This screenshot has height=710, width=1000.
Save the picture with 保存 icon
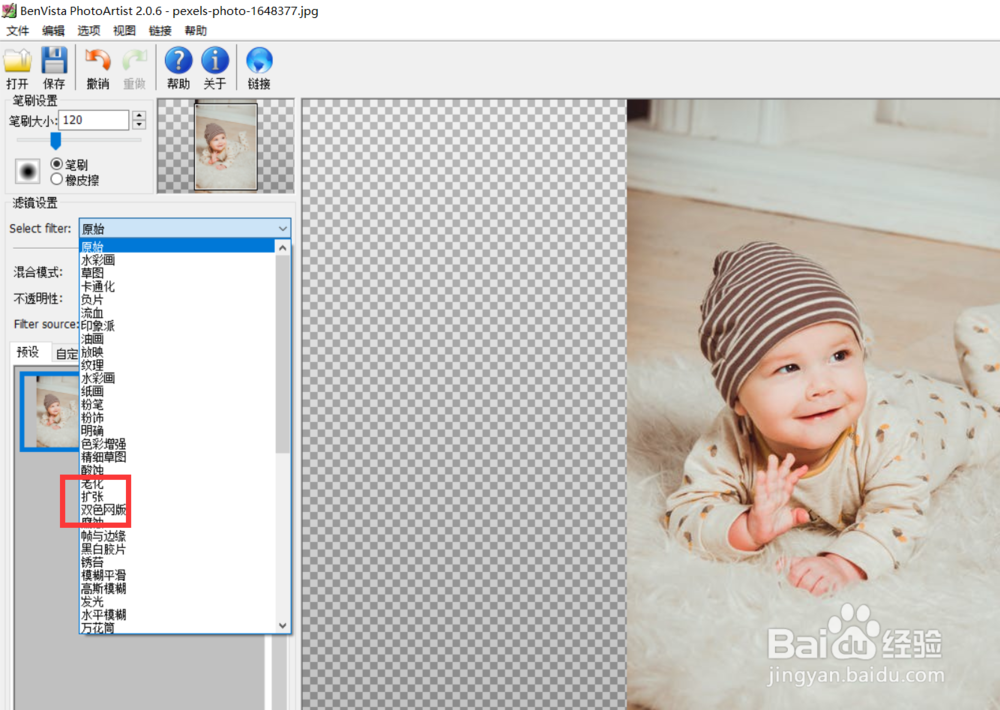point(54,67)
